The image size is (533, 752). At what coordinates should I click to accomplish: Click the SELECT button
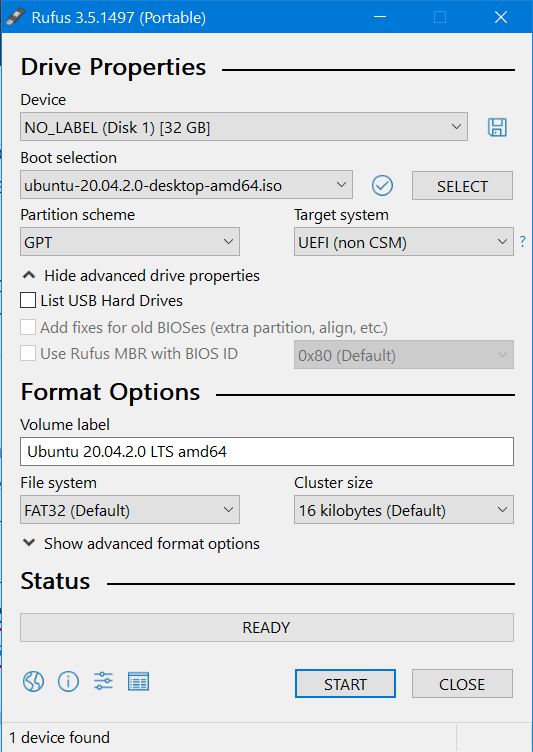462,186
